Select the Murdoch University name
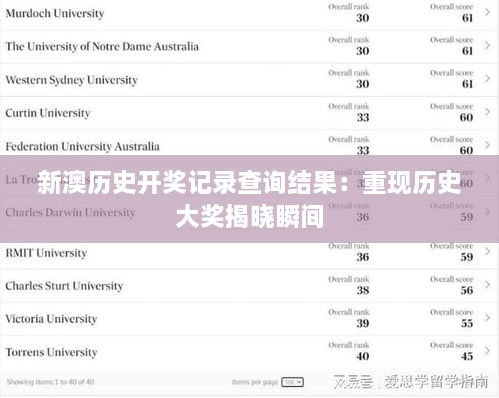The height and width of the screenshot is (398, 499). (55, 14)
